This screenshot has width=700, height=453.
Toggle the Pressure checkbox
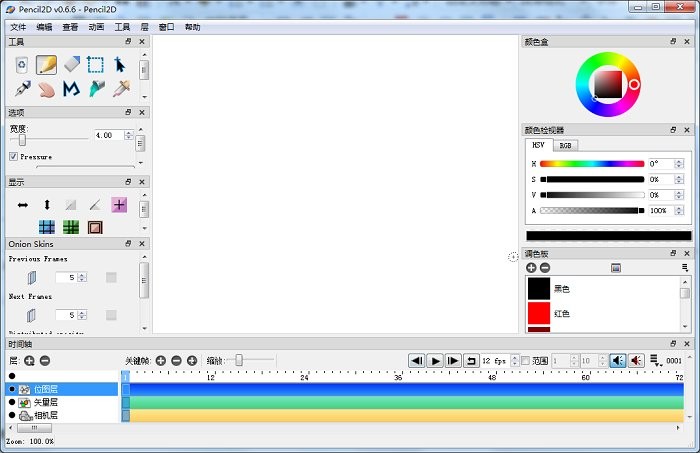pyautogui.click(x=13, y=157)
